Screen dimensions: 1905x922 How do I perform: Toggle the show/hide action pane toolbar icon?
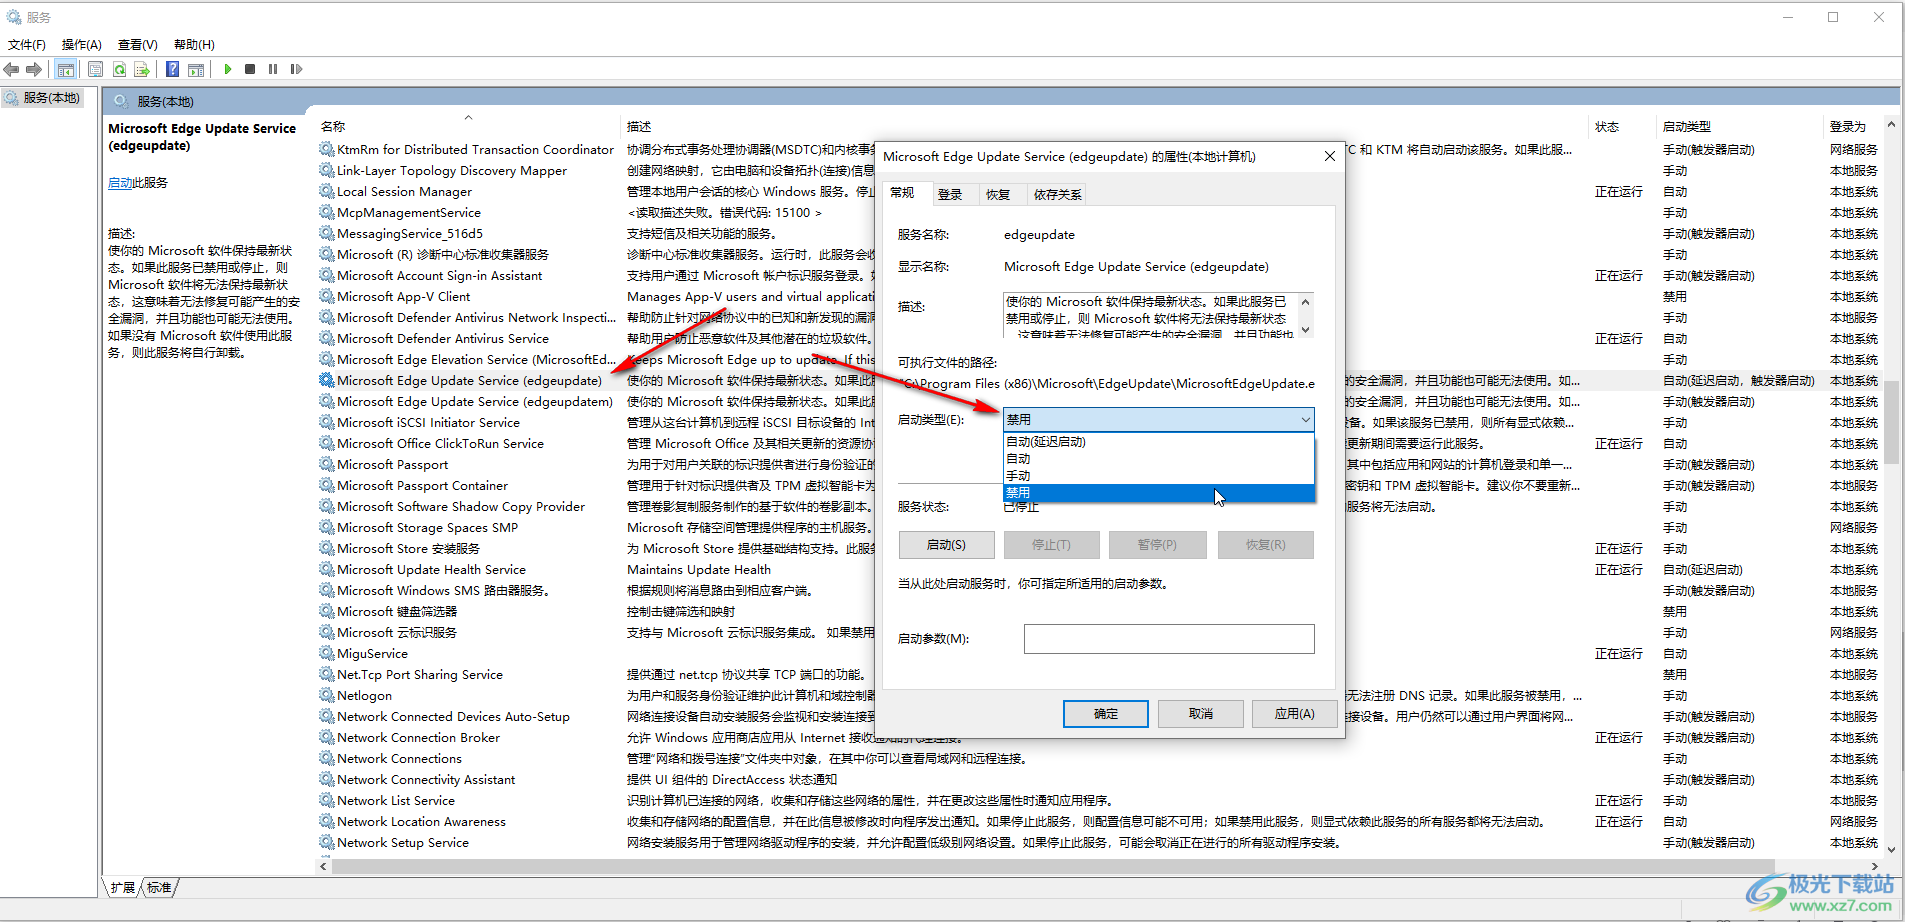click(x=196, y=69)
